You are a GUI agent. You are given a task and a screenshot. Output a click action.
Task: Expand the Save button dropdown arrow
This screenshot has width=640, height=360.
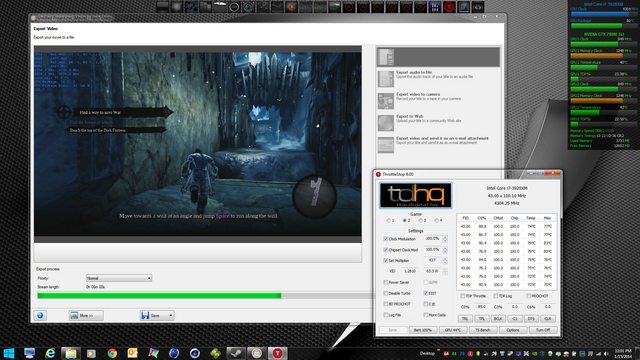click(171, 315)
